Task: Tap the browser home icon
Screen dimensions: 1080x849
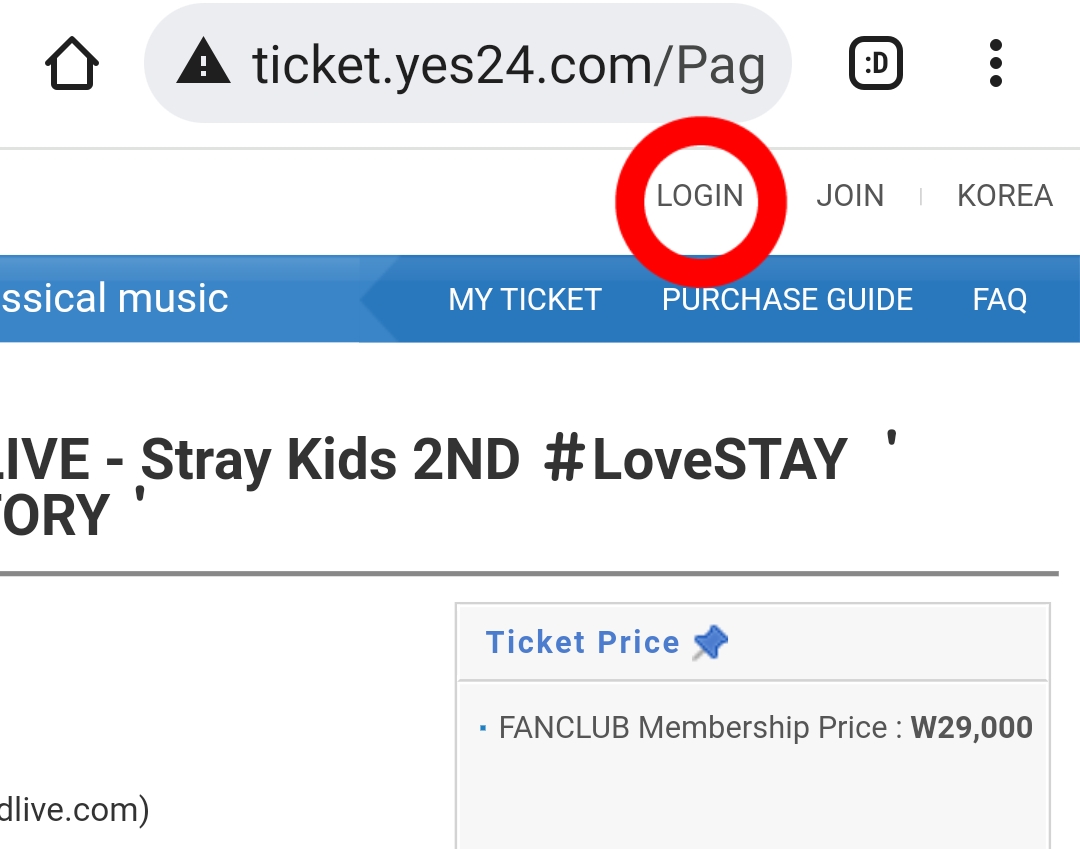Action: [x=72, y=66]
